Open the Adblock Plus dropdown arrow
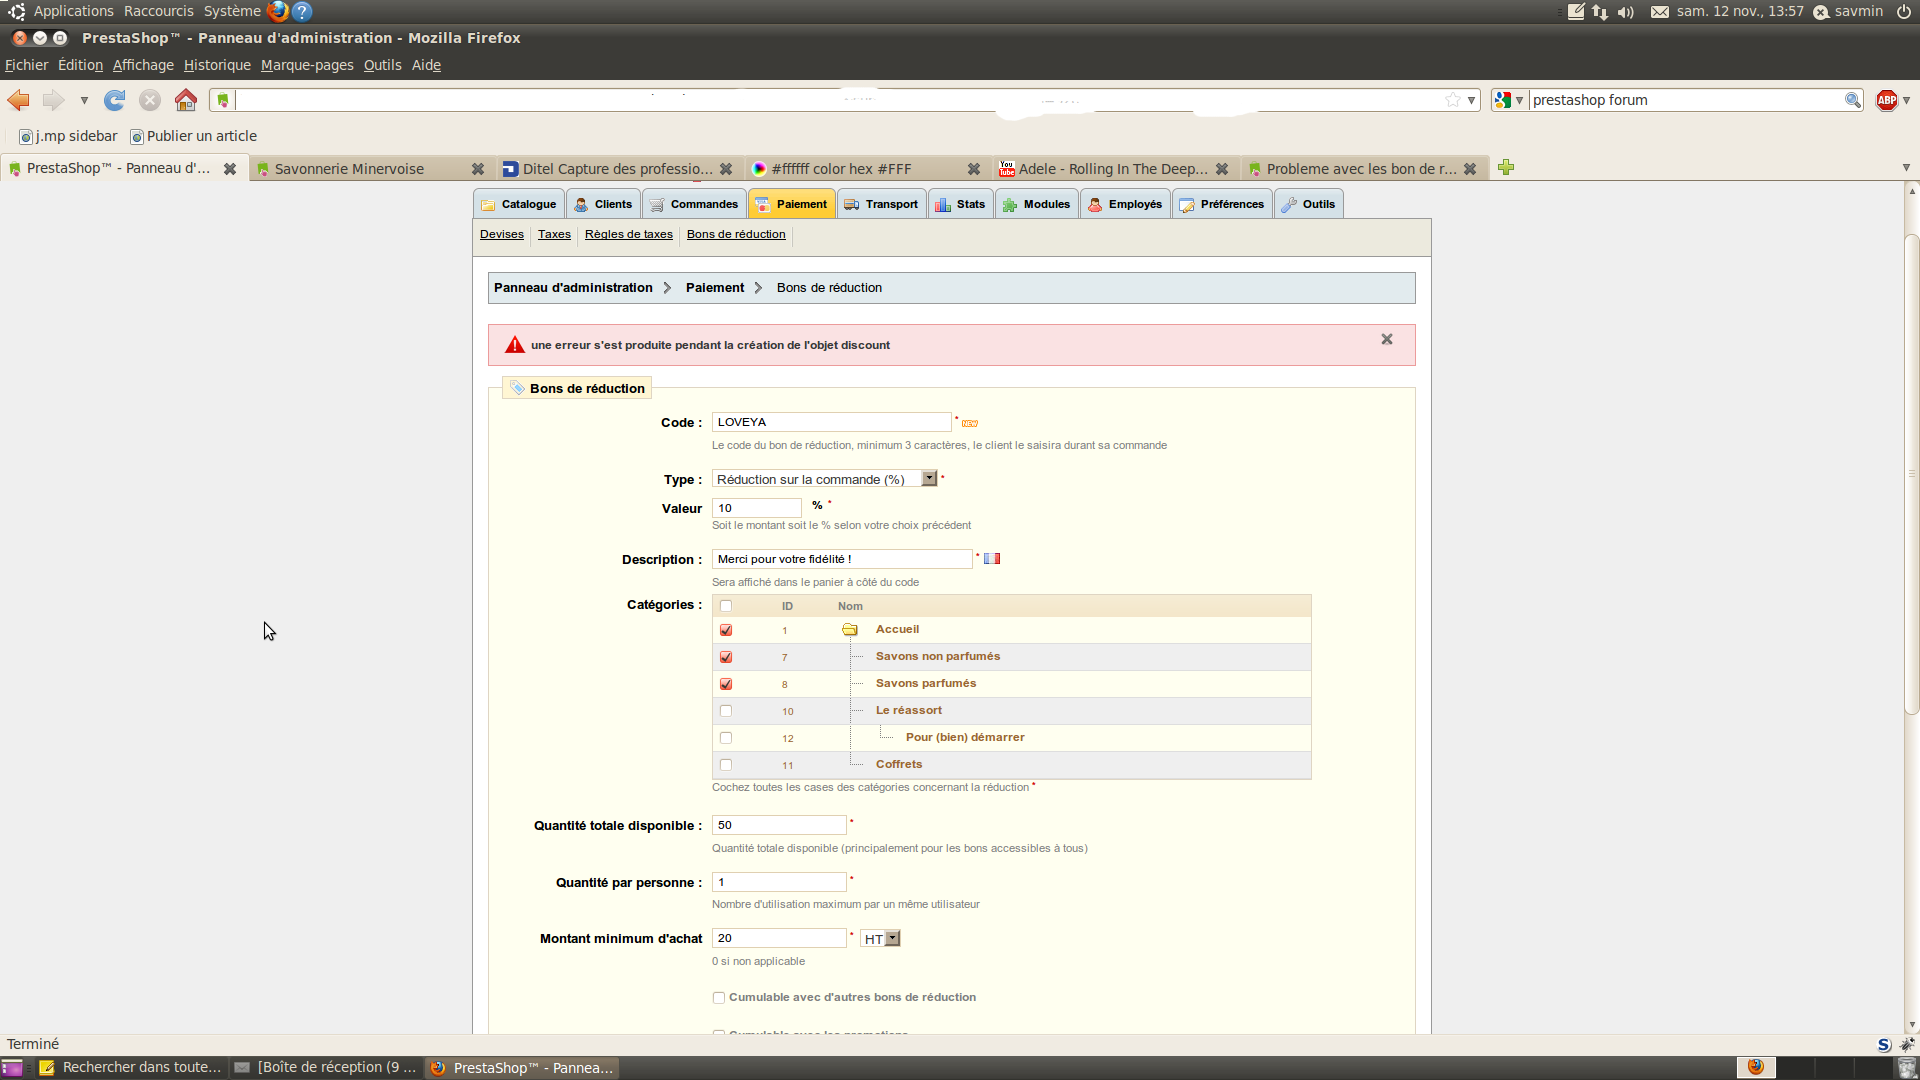Viewport: 1920px width, 1080px height. coord(1907,100)
